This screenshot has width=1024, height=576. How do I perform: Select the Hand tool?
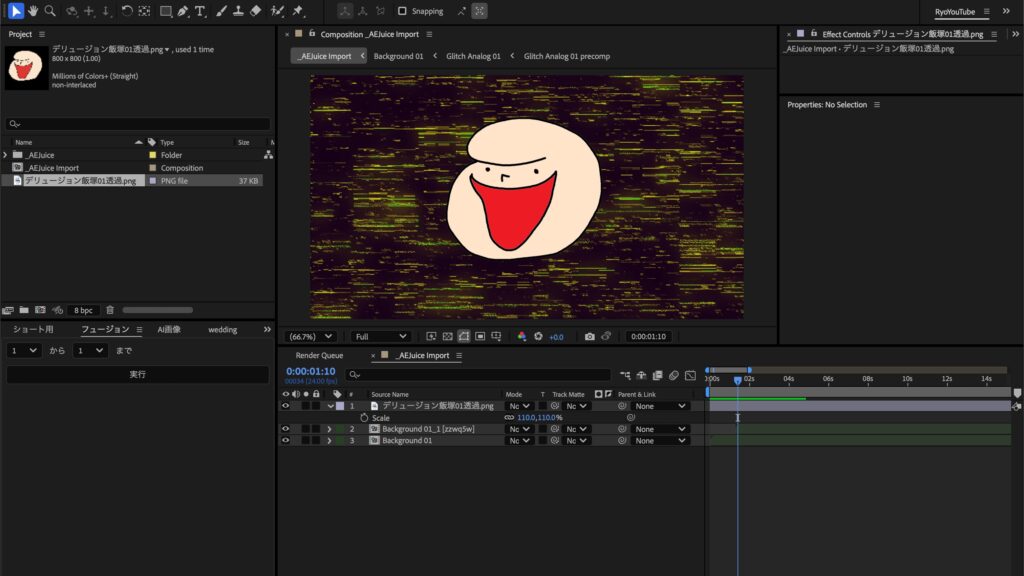point(33,10)
